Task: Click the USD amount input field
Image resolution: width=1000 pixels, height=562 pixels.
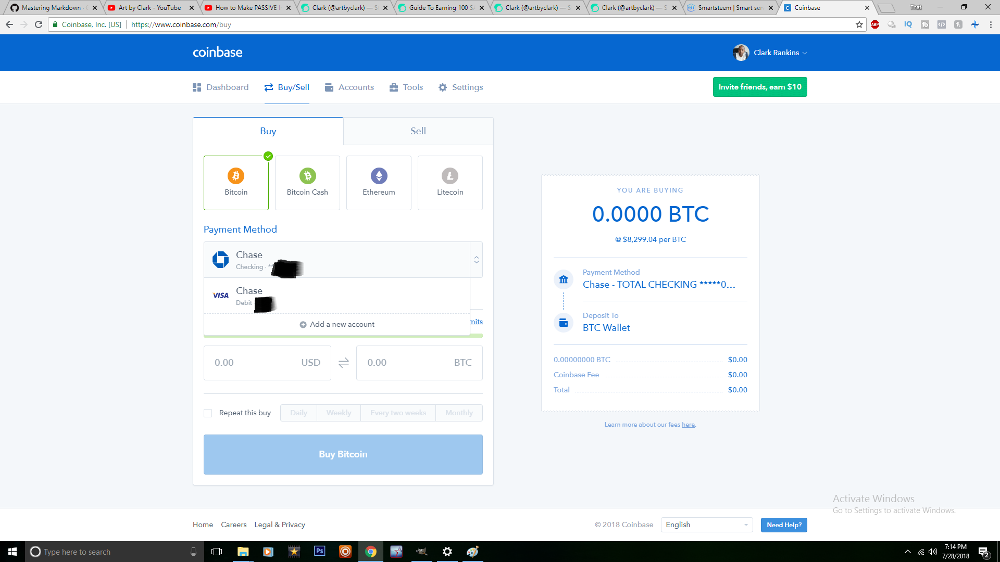Action: [267, 363]
